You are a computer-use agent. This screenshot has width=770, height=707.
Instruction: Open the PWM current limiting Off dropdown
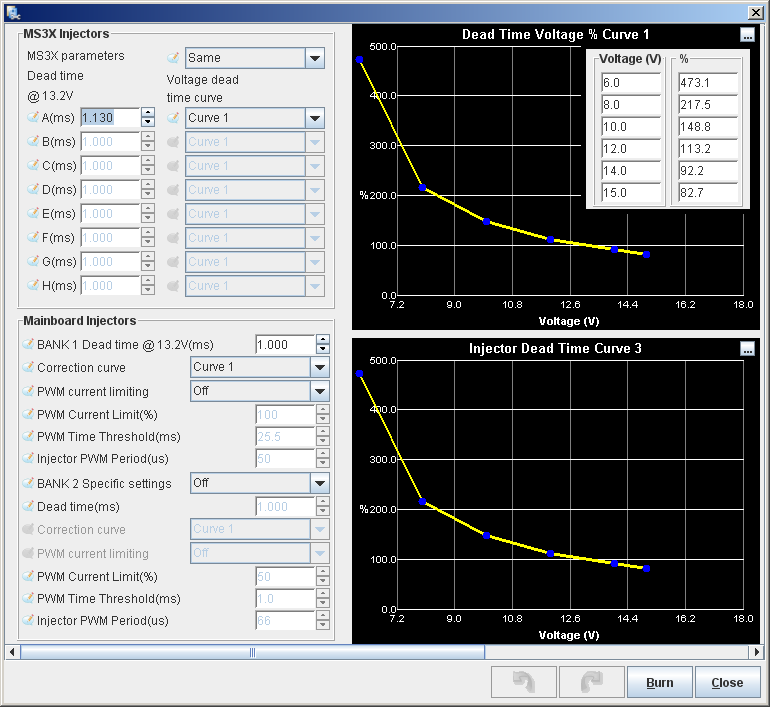click(x=260, y=391)
